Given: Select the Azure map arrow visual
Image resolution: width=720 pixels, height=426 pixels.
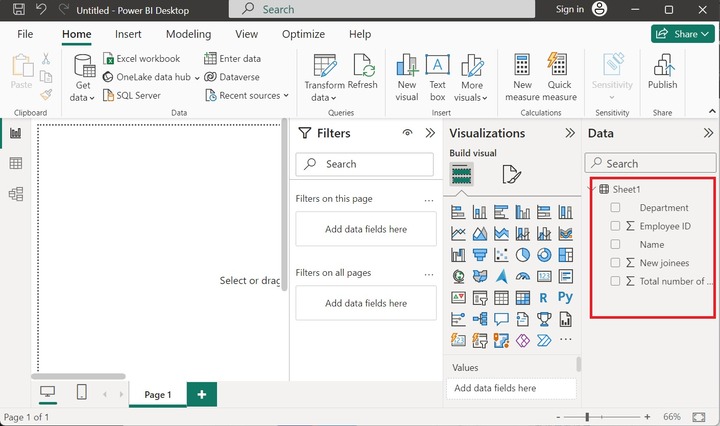Looking at the screenshot, I should coord(501,276).
